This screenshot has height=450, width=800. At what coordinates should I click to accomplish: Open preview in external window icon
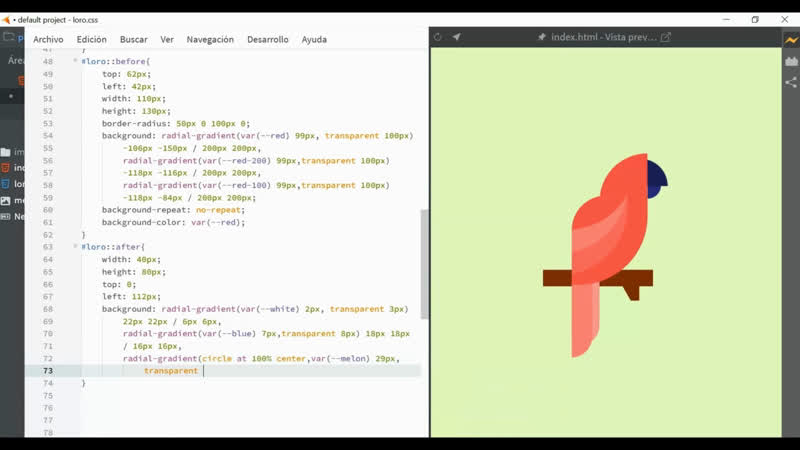tap(666, 37)
